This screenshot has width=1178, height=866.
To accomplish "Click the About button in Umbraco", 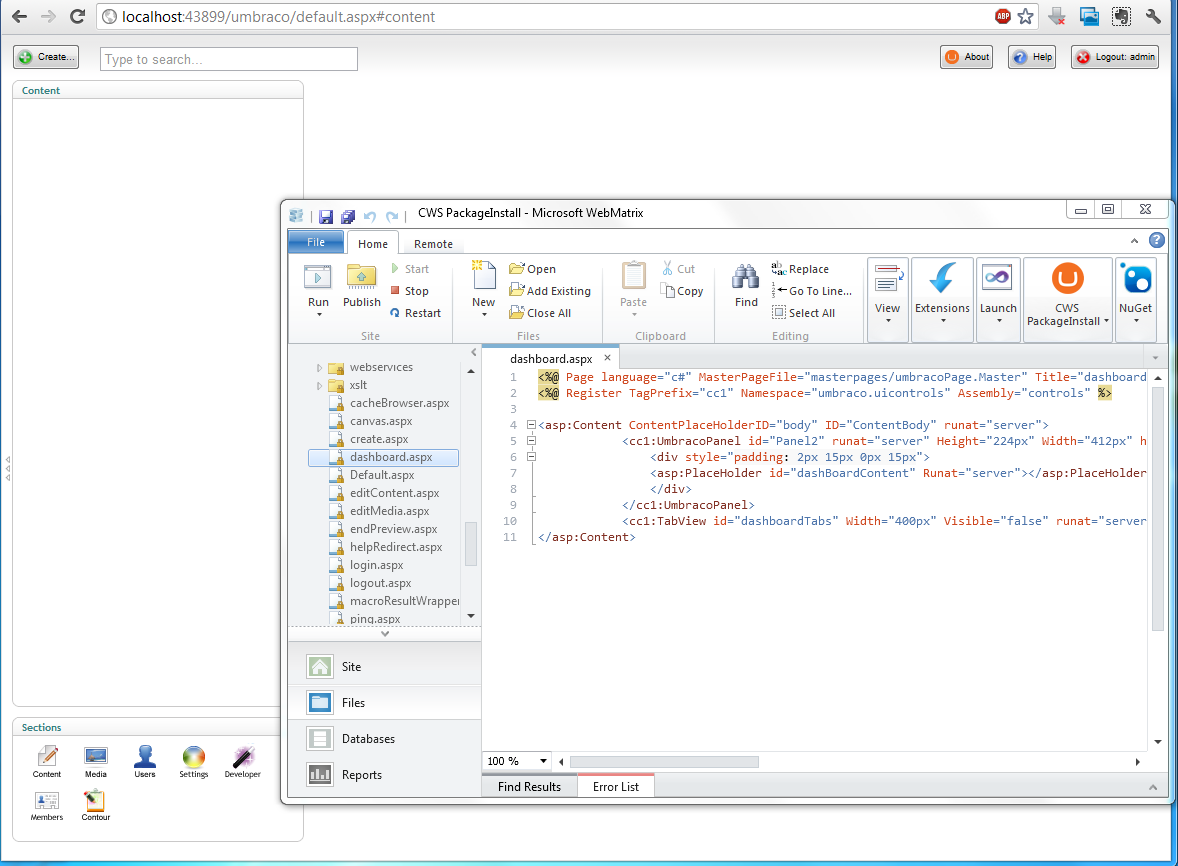I will [966, 57].
